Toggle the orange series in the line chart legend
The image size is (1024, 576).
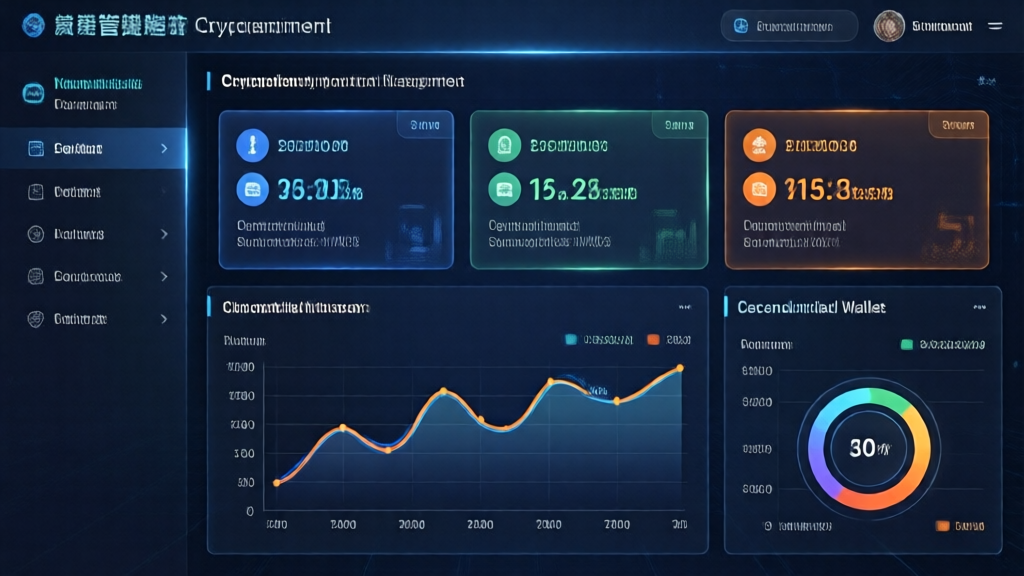click(652, 340)
